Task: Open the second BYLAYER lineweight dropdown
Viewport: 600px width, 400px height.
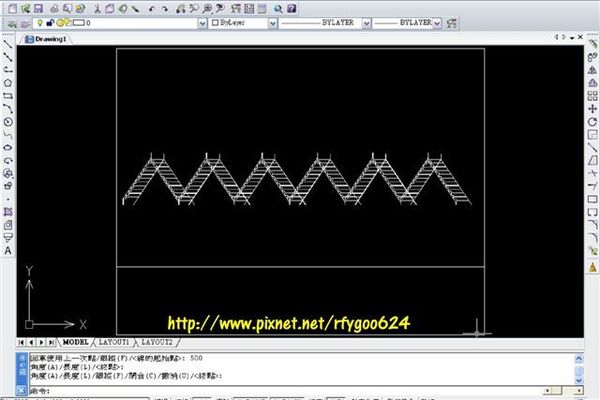Action: [x=437, y=23]
